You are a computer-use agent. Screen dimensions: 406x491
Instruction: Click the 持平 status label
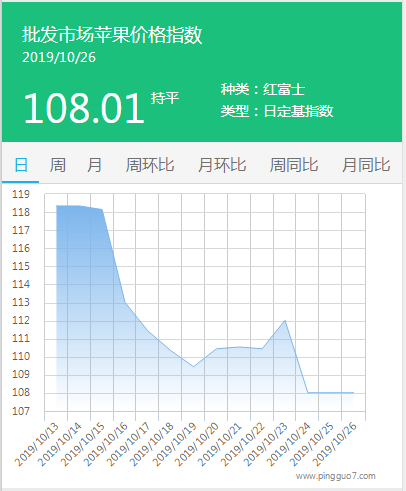click(165, 98)
